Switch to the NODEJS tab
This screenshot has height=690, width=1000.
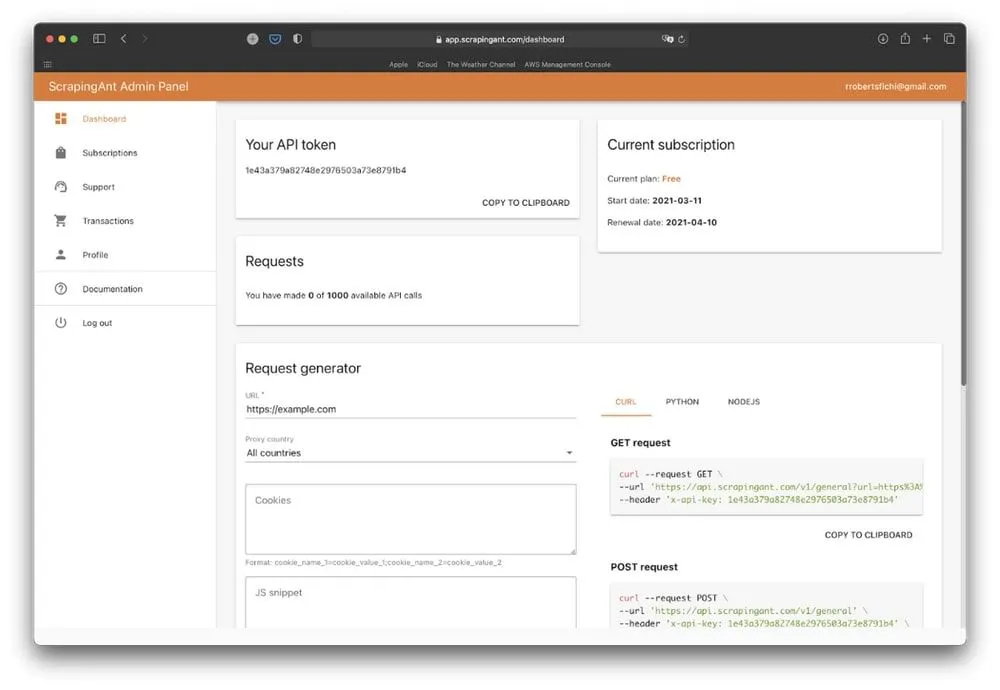point(744,402)
